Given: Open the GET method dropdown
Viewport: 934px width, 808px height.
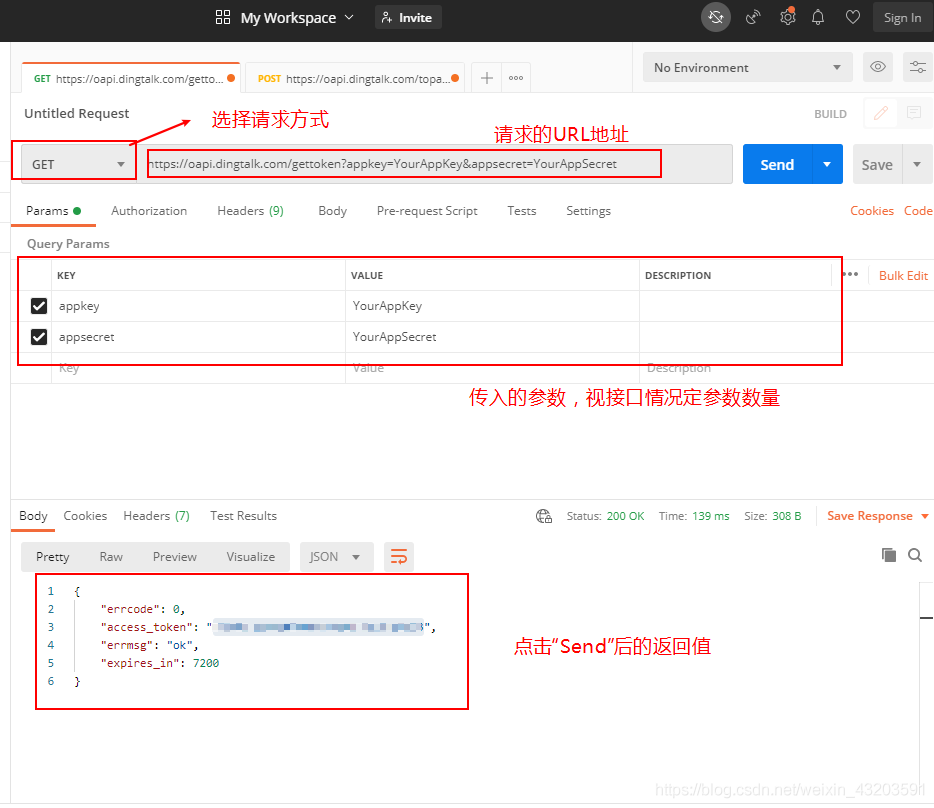Looking at the screenshot, I should tap(77, 164).
